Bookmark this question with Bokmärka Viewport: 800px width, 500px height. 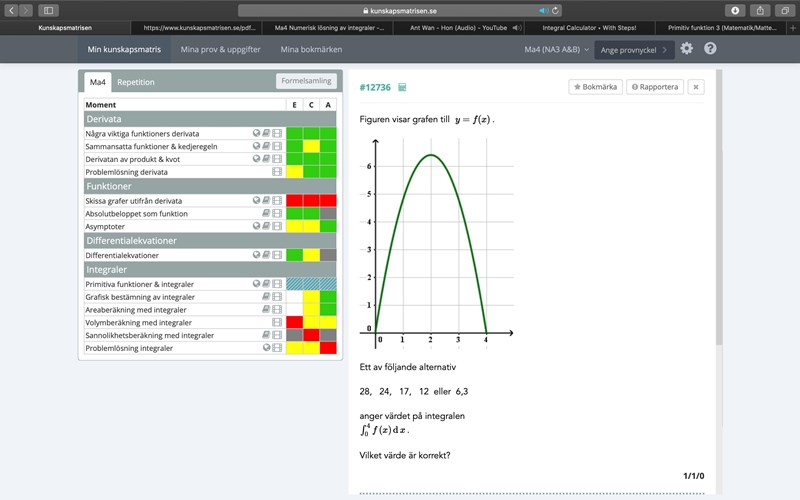click(x=594, y=87)
